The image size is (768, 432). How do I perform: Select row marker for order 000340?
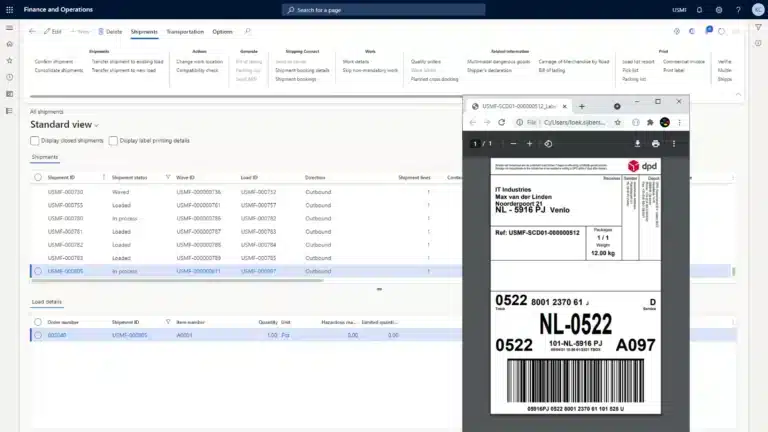click(x=38, y=335)
